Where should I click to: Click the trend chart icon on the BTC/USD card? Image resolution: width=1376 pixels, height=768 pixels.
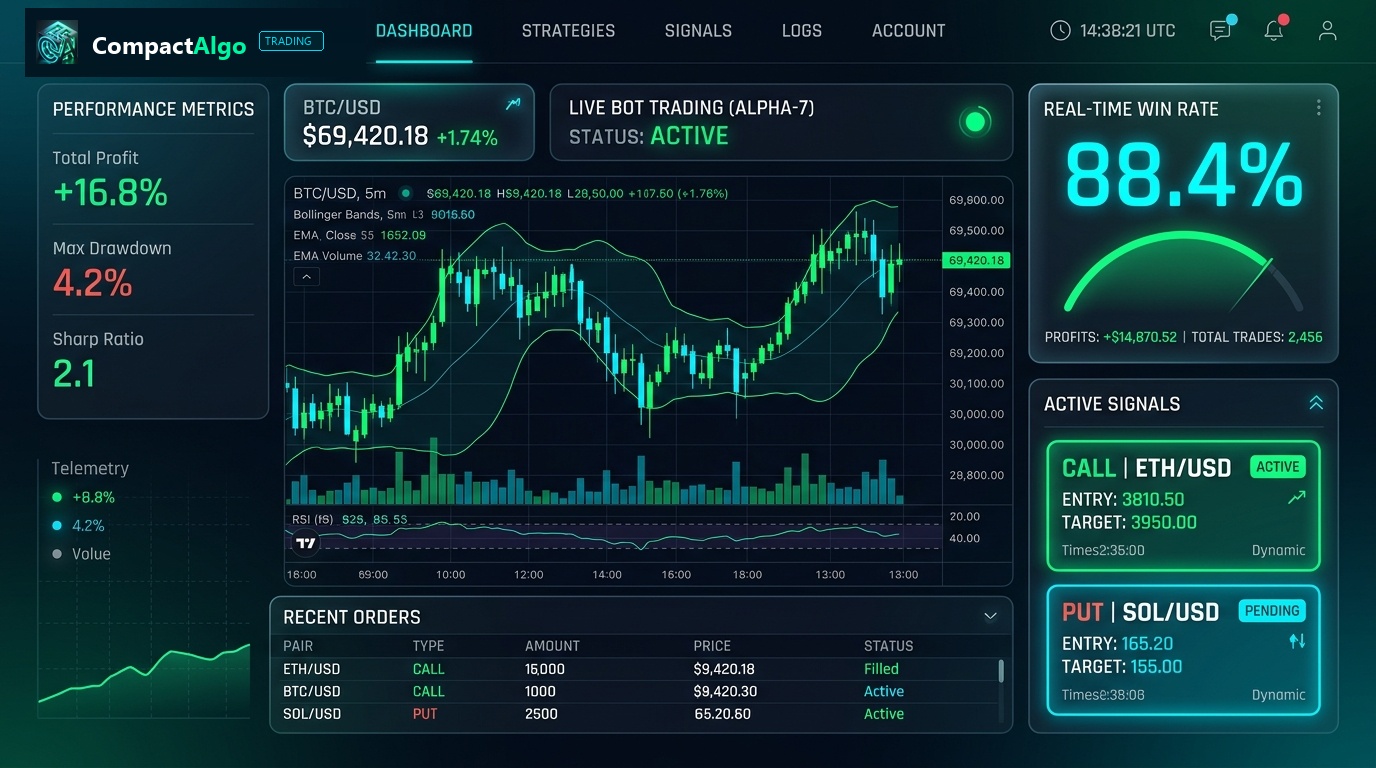click(513, 103)
